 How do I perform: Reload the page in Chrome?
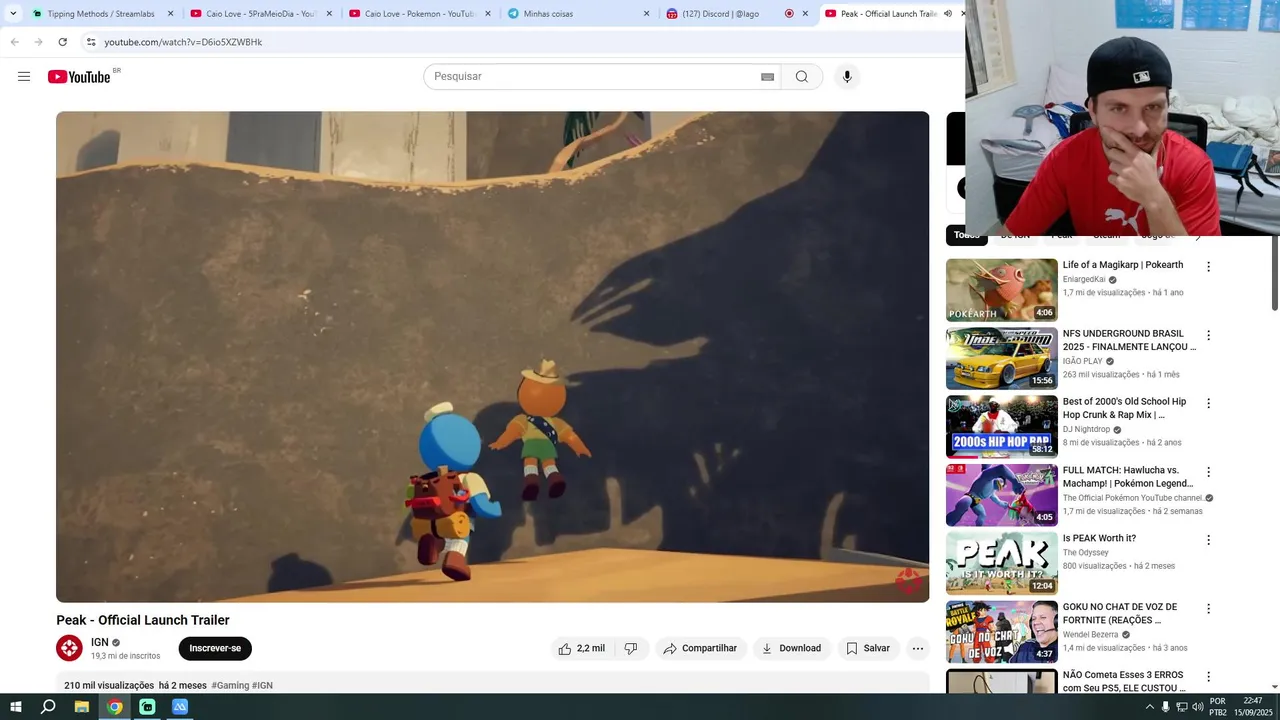62,42
